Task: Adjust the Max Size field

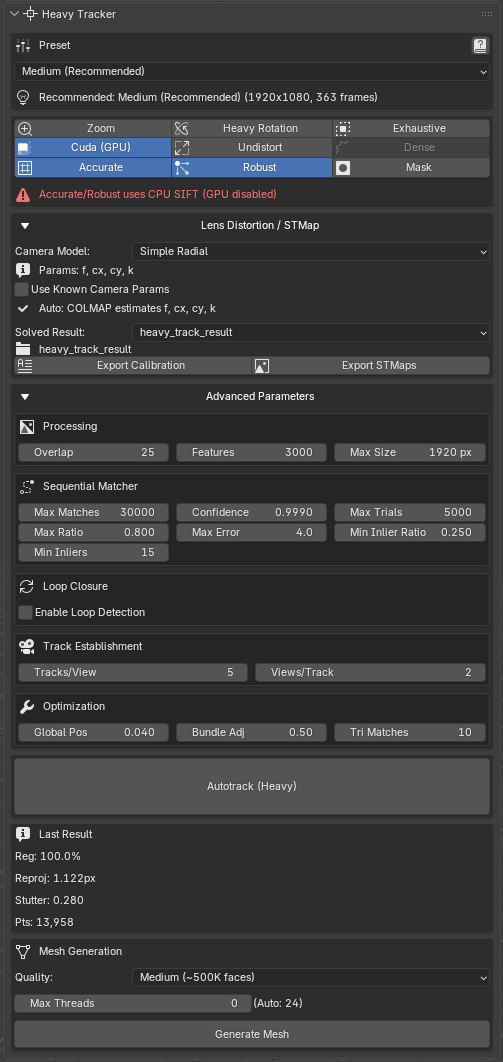Action: [x=410, y=452]
